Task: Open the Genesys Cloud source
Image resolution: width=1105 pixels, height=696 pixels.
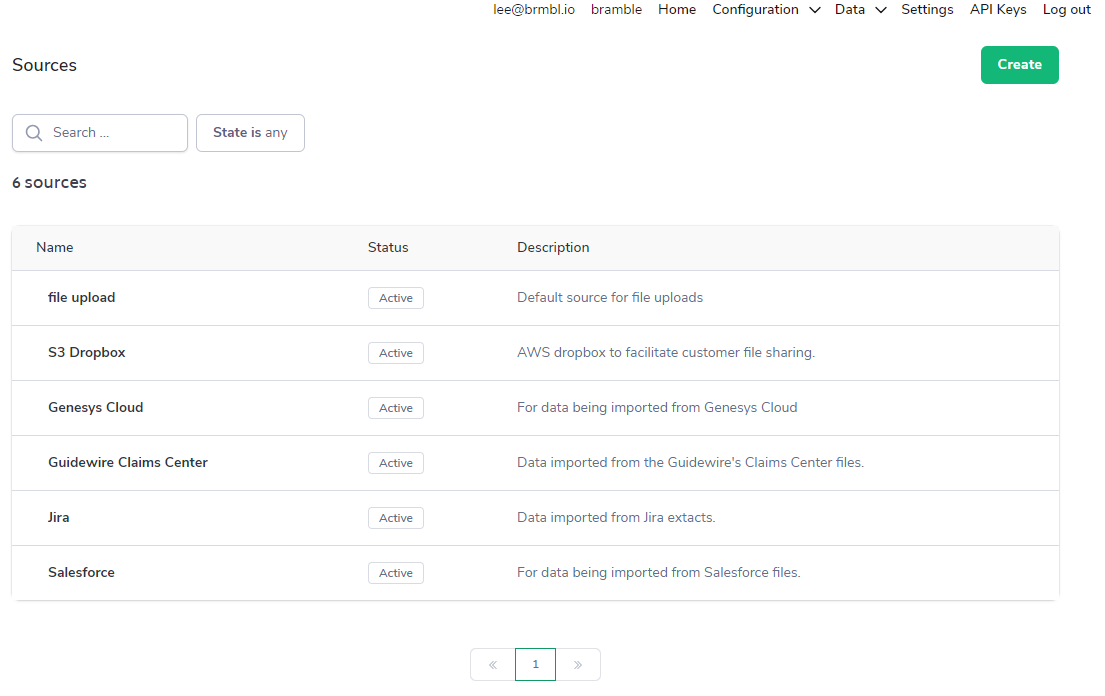Action: click(96, 408)
